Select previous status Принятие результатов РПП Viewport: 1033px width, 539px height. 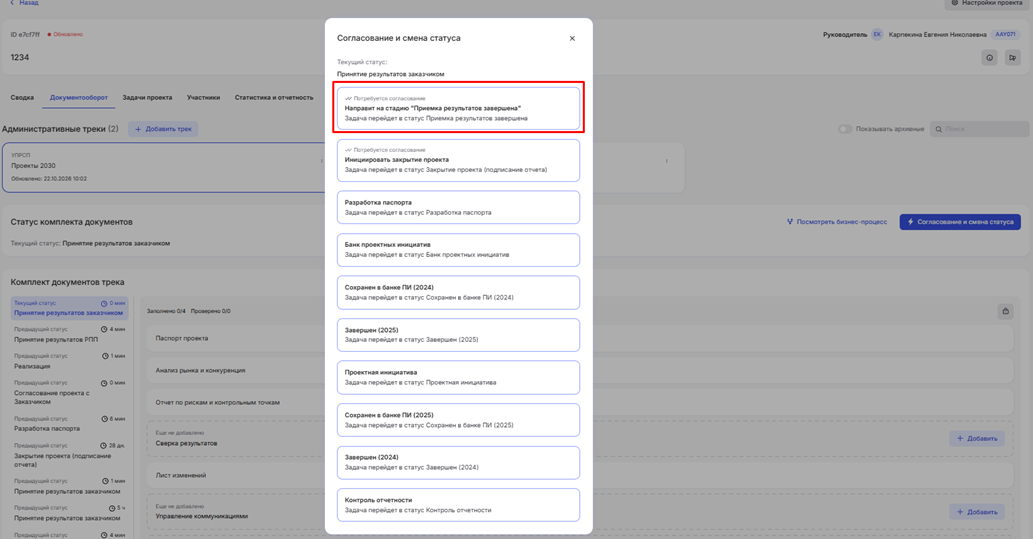(69, 335)
